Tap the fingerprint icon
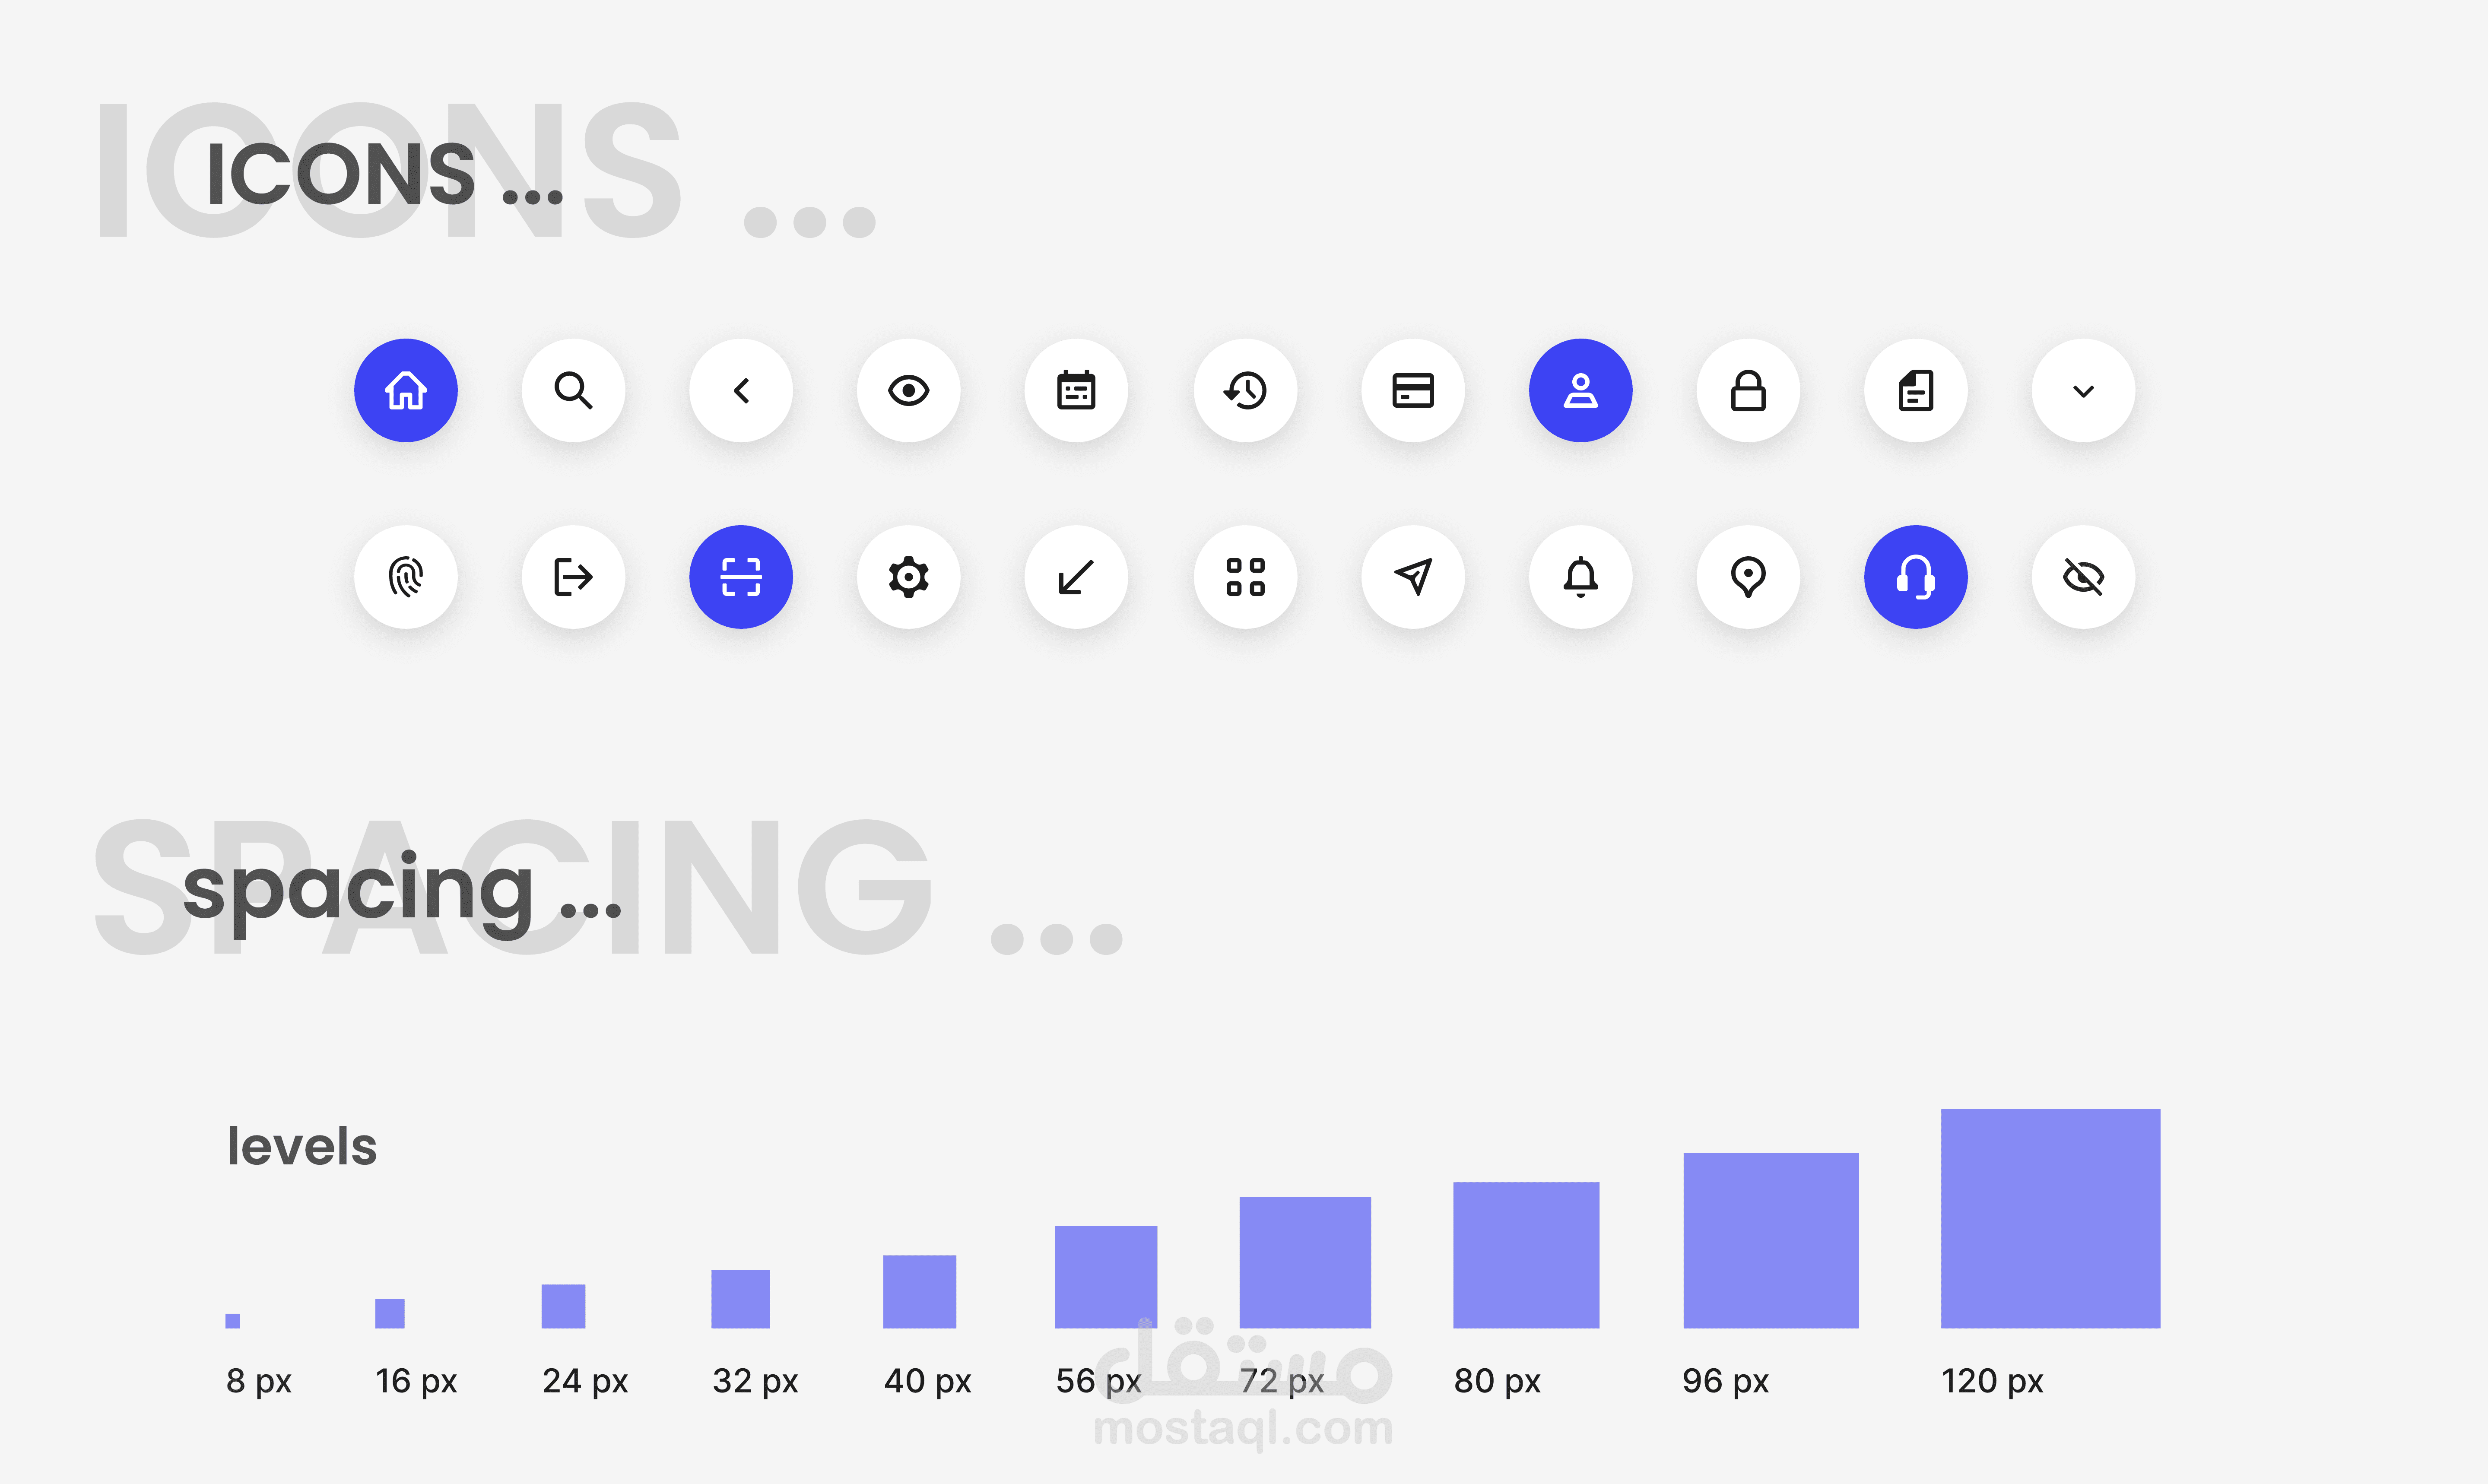Viewport: 2488px width, 1484px height. click(x=406, y=577)
